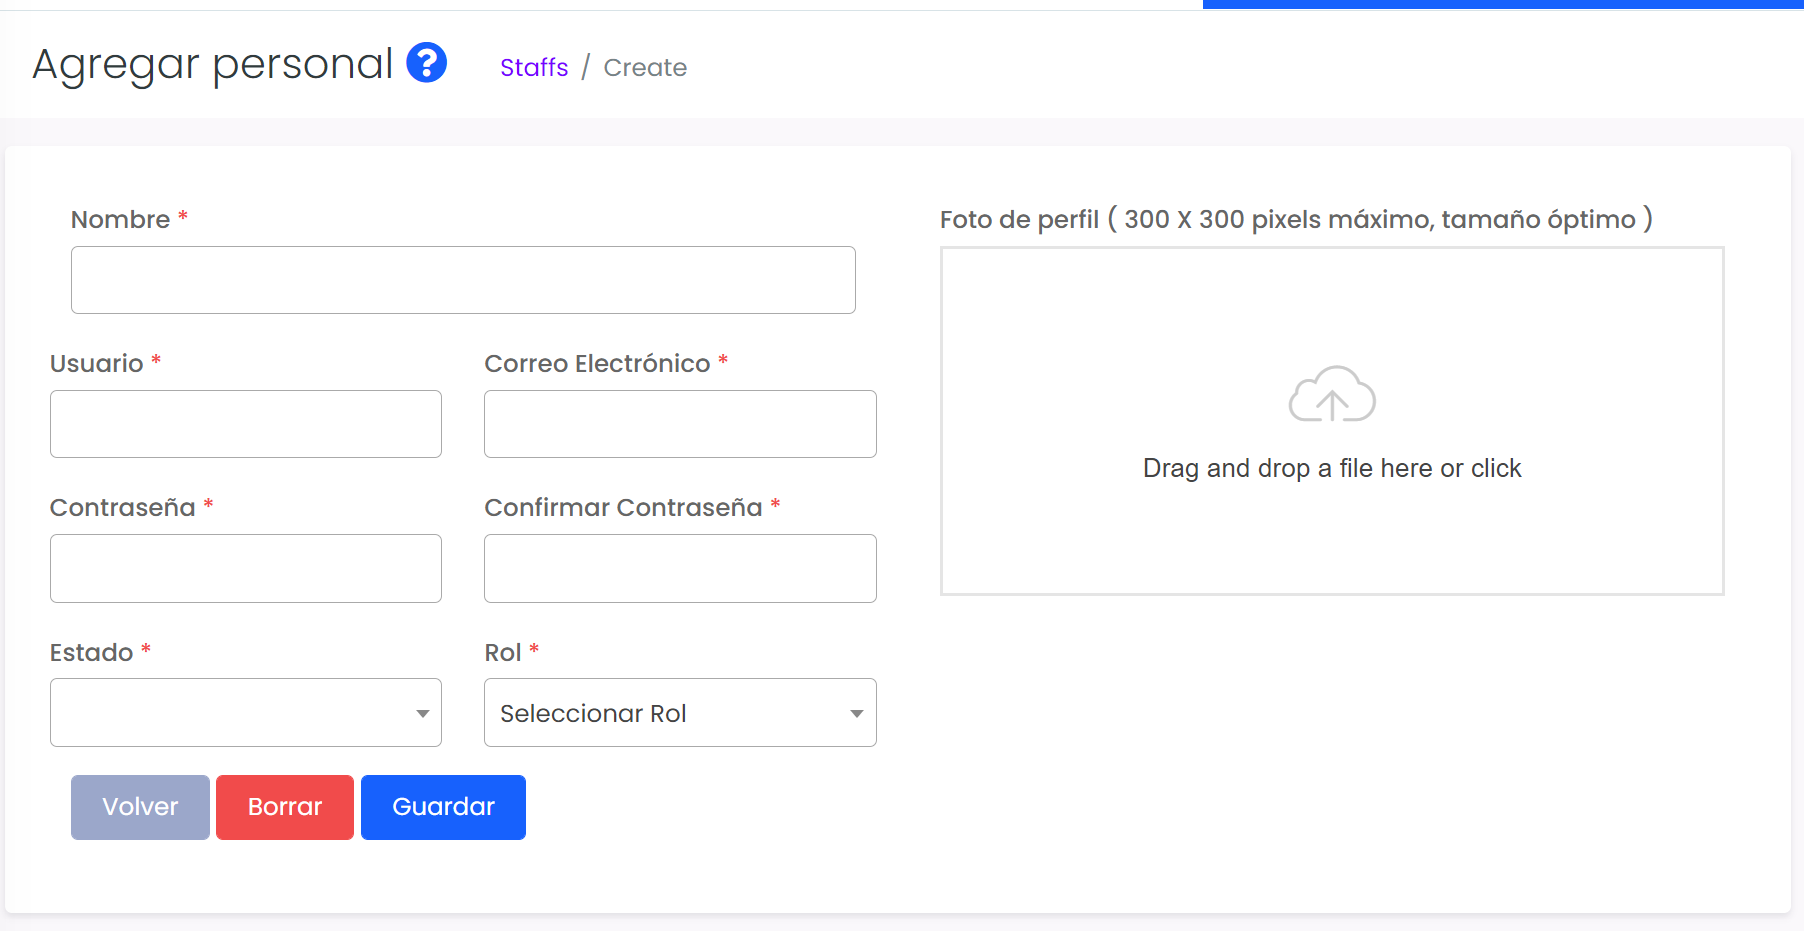Viewport: 1804px width, 931px height.
Task: Click the blue help question mark icon
Action: pos(426,63)
